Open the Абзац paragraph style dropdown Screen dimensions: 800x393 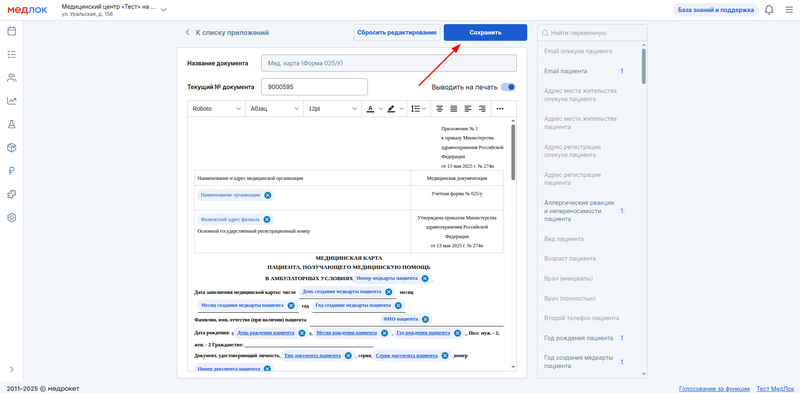274,109
